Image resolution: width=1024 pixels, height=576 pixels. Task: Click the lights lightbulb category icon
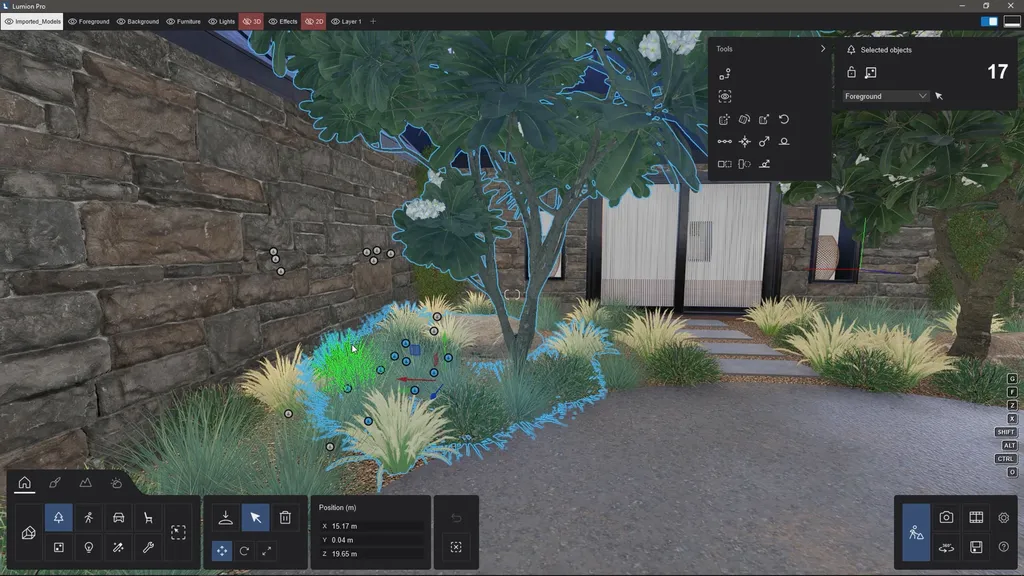pyautogui.click(x=88, y=548)
